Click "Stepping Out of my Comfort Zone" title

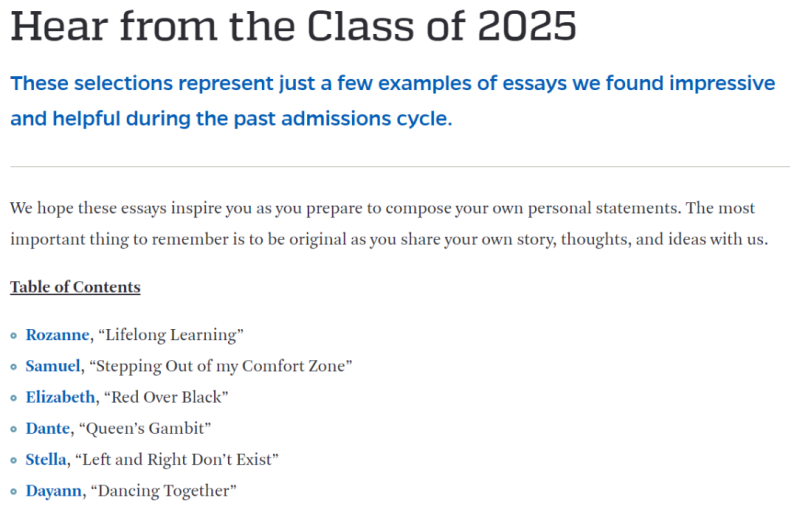[x=221, y=366]
